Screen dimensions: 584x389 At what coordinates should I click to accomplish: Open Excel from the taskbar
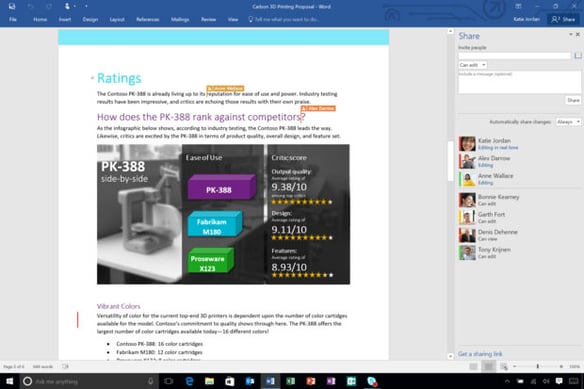pyautogui.click(x=290, y=381)
